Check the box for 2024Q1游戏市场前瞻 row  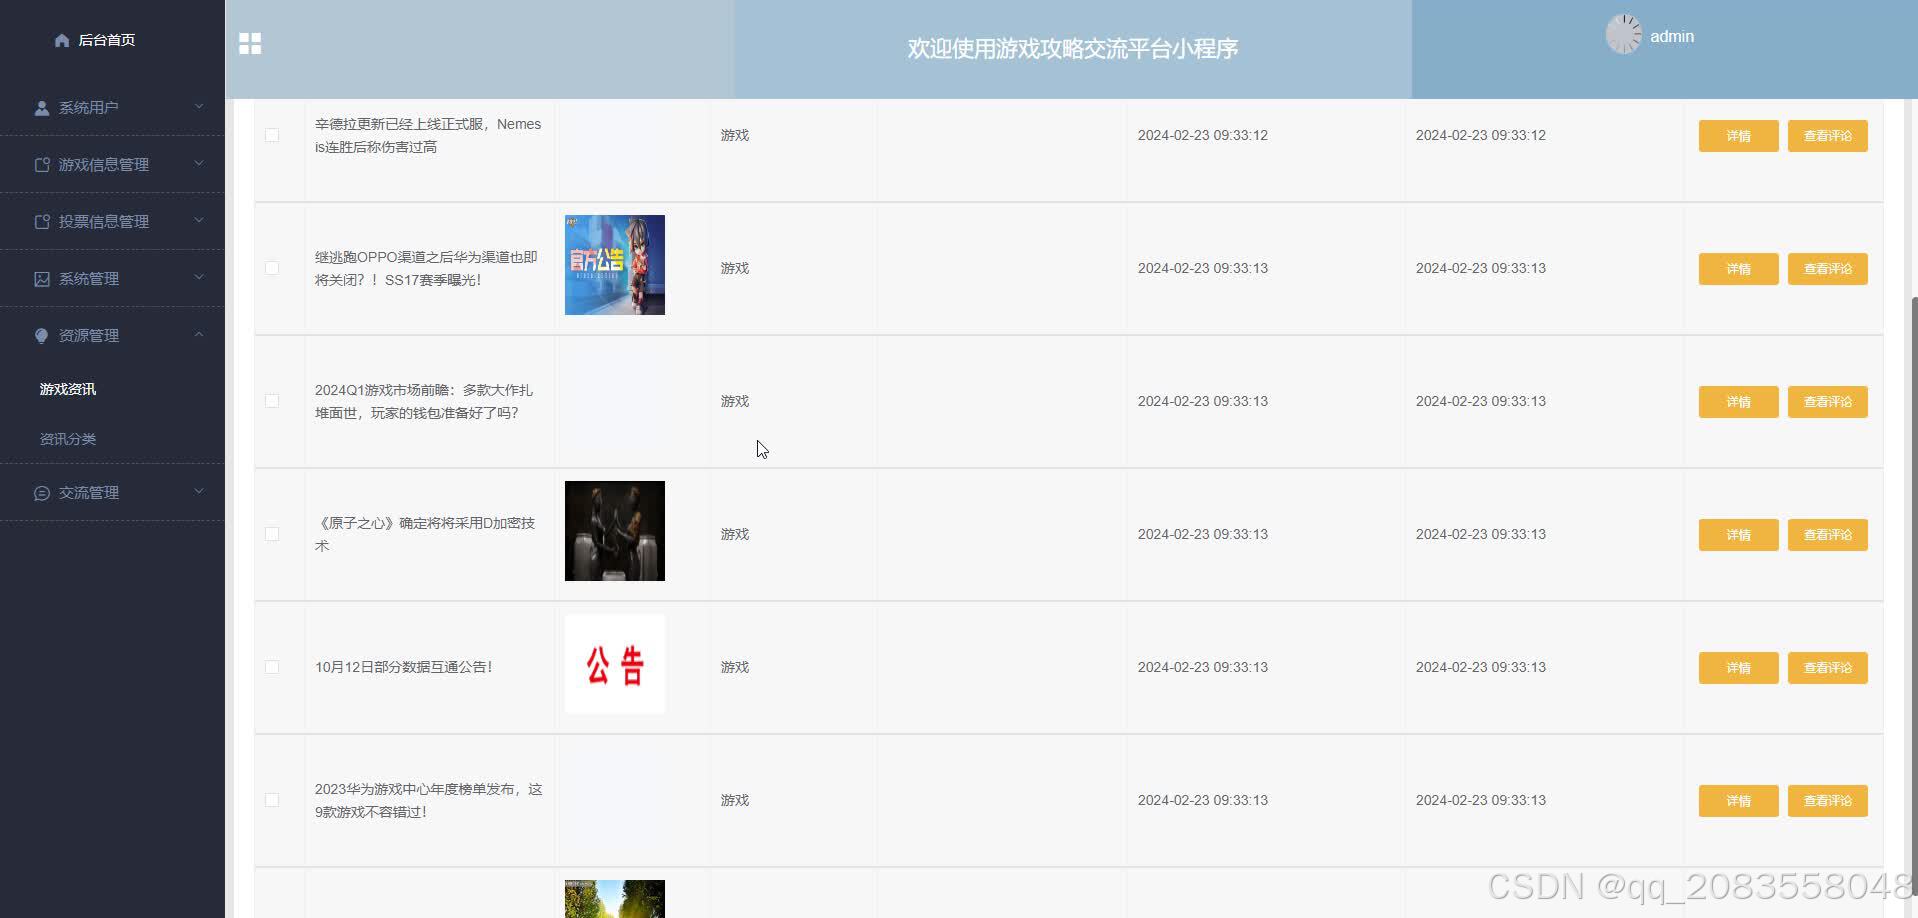(272, 401)
